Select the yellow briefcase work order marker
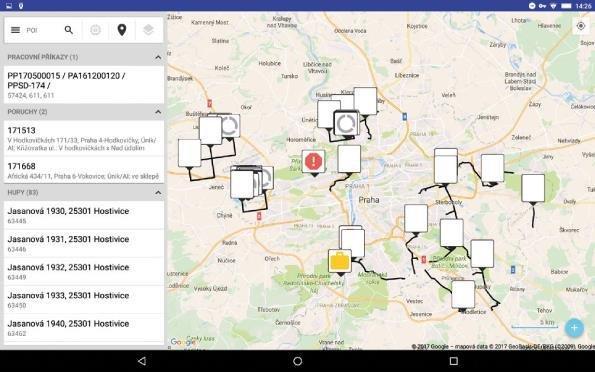The width and height of the screenshot is (595, 372). (x=340, y=261)
